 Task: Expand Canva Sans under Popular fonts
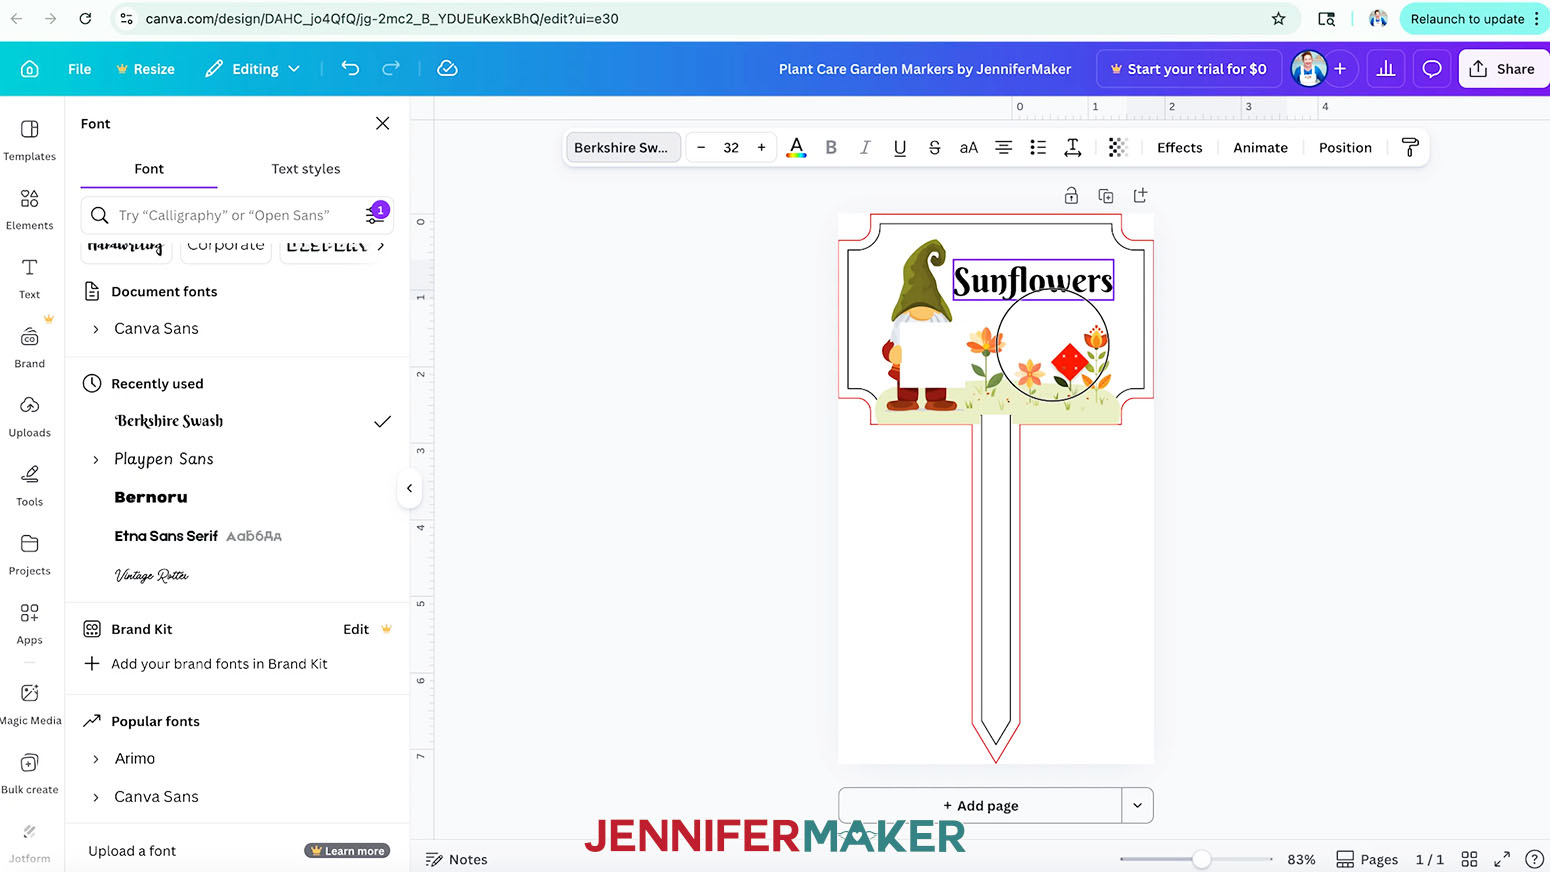point(96,797)
